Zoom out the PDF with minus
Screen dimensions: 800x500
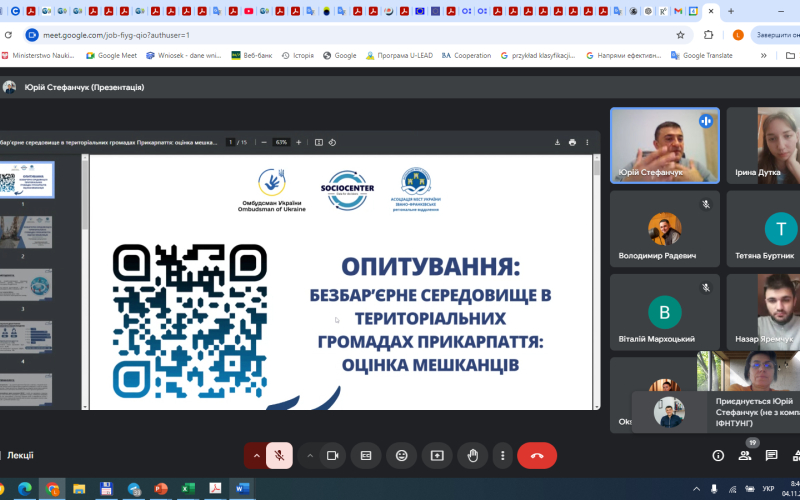[264, 142]
